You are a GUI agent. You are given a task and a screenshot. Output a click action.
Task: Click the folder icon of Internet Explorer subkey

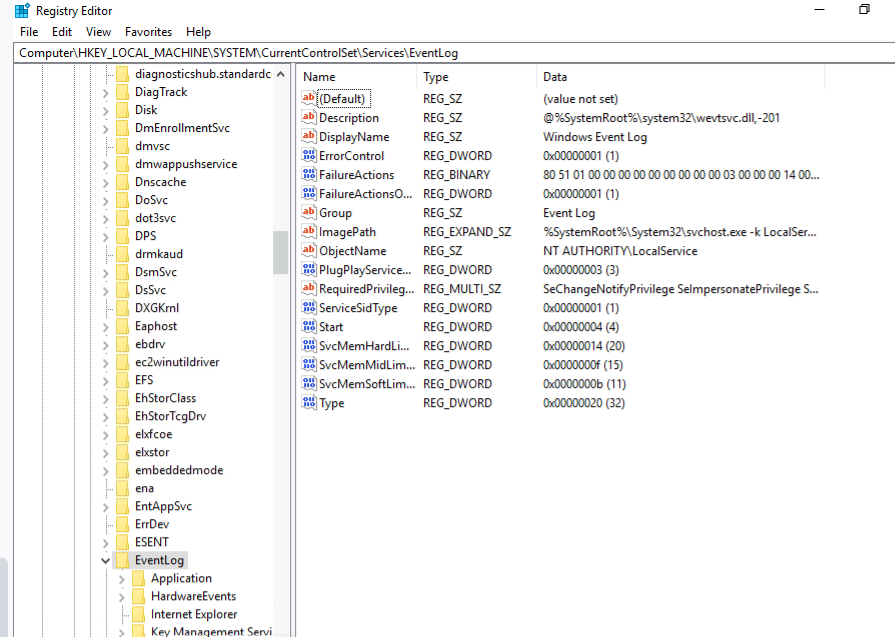point(138,614)
